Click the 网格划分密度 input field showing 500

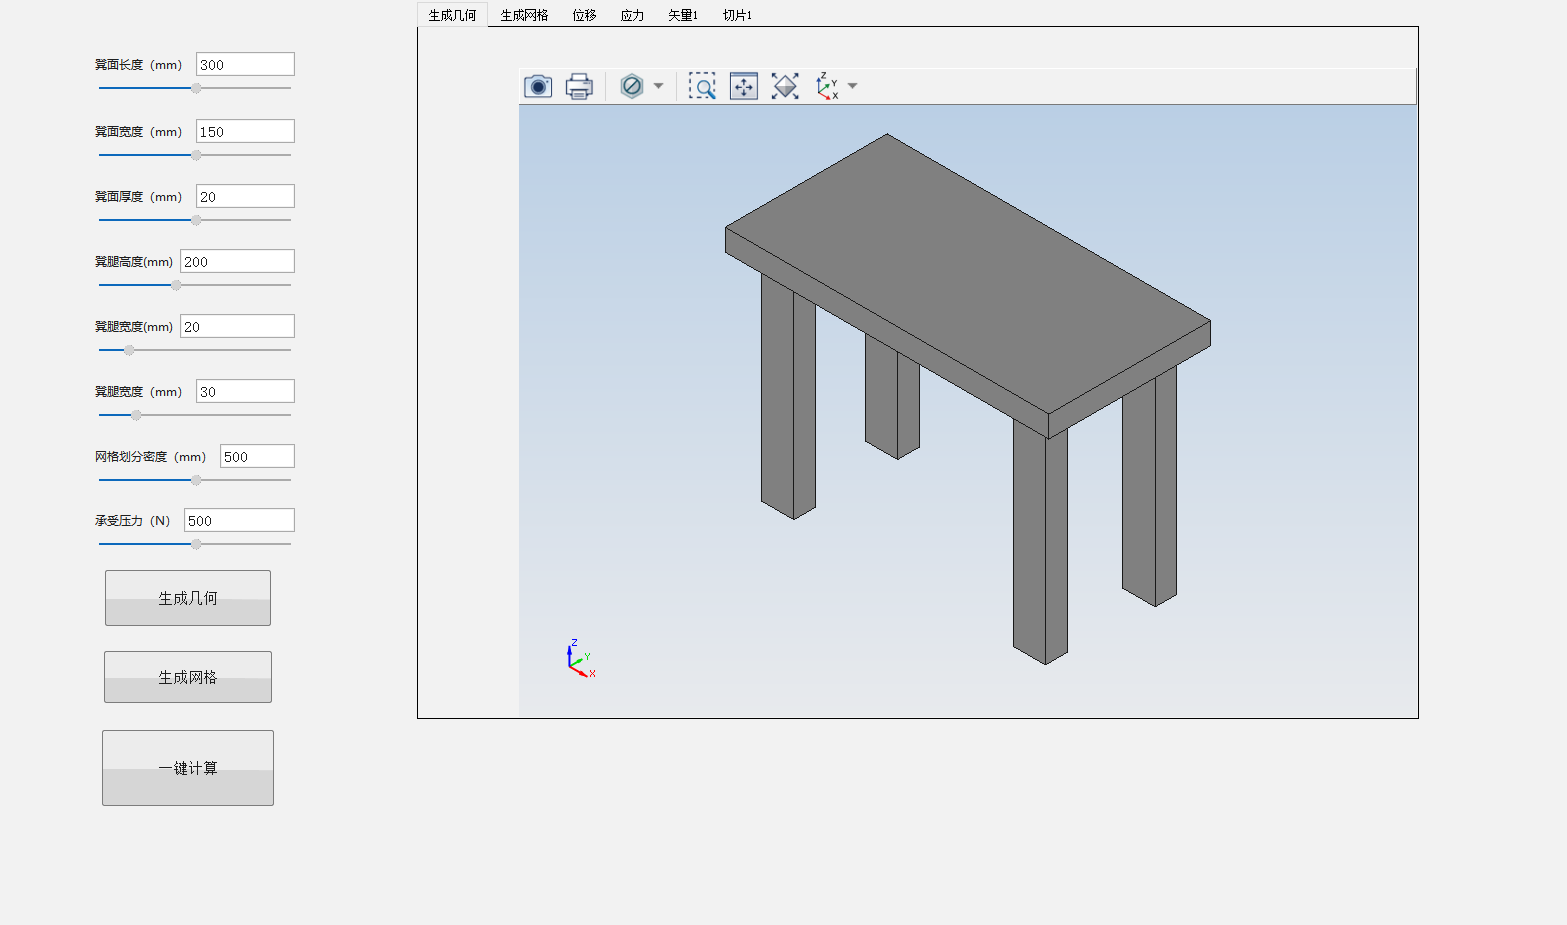click(x=257, y=456)
